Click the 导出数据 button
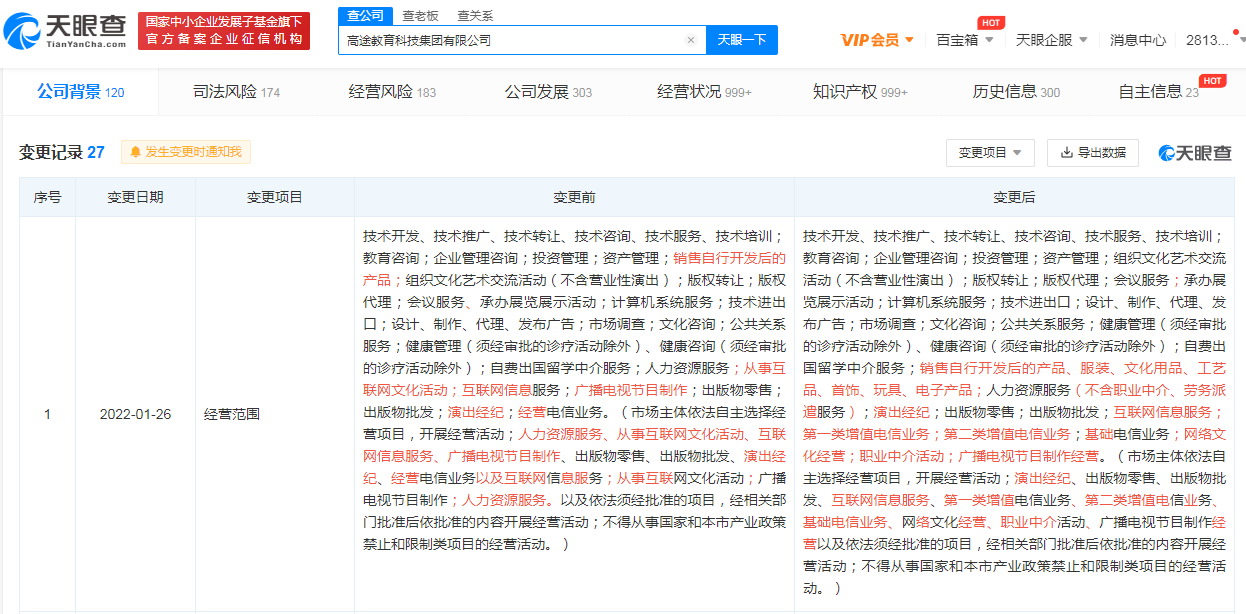Viewport: 1246px width, 614px height. point(1092,153)
